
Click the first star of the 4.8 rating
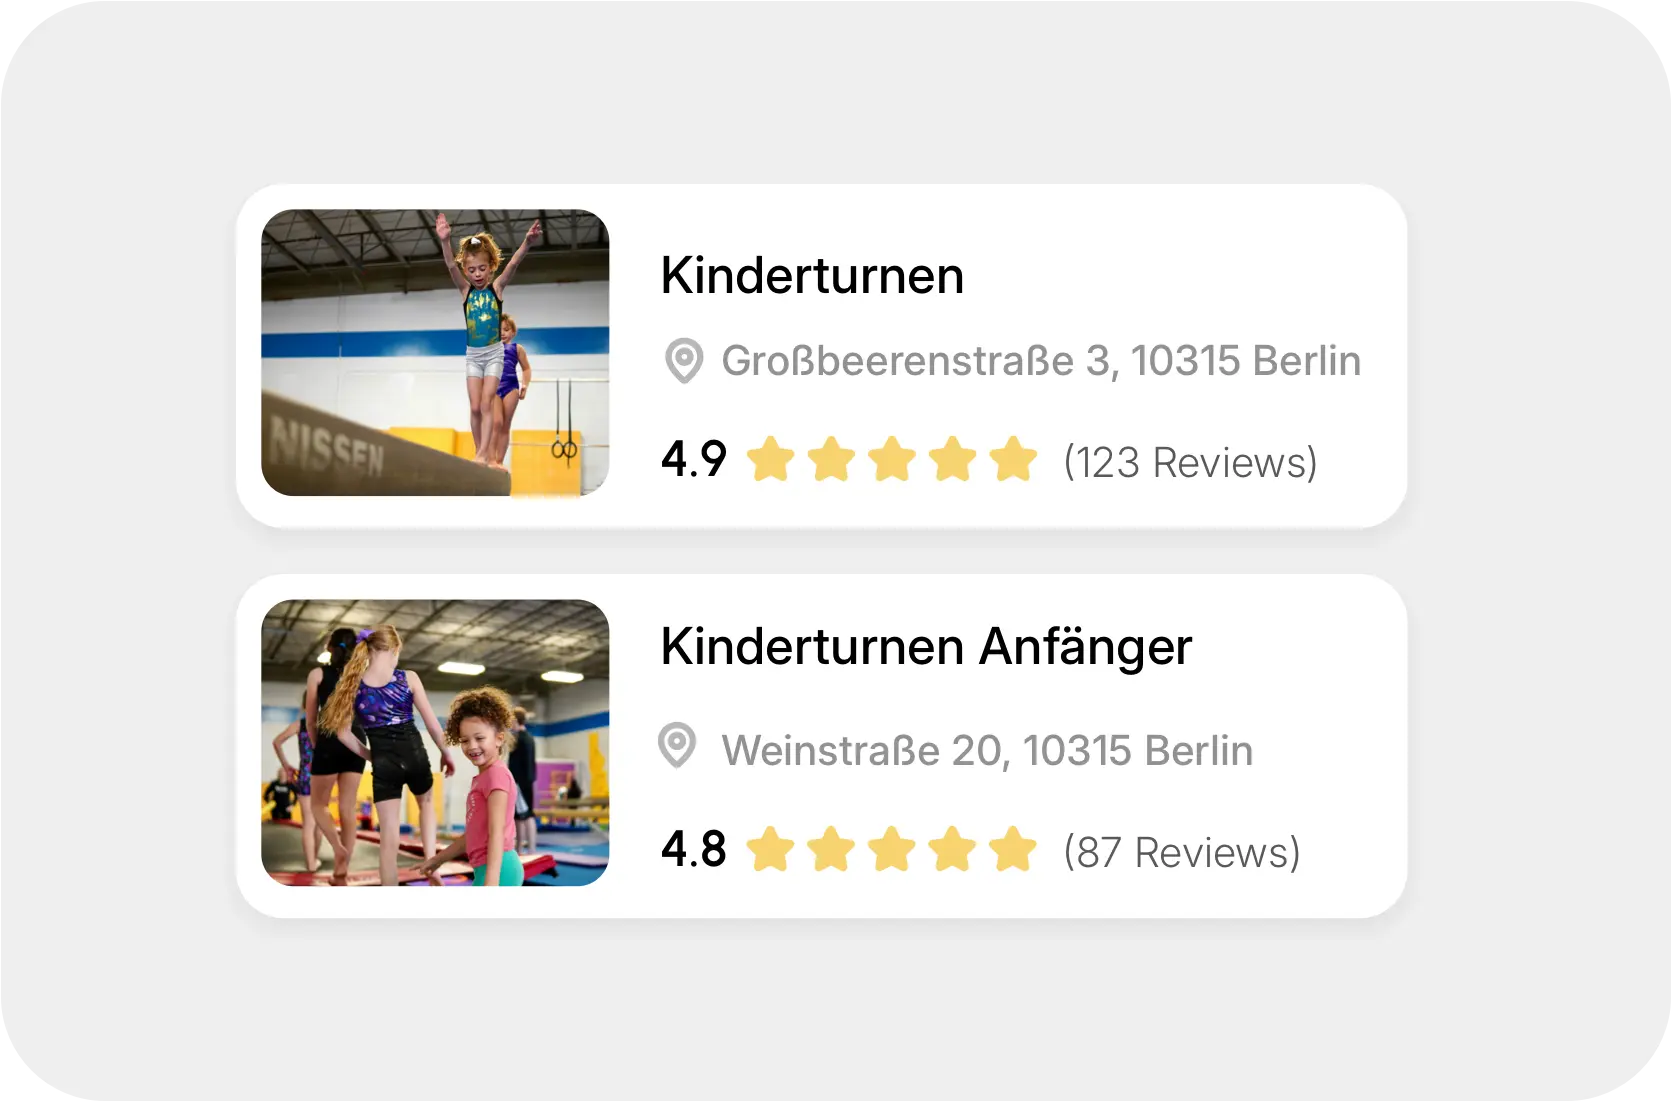pyautogui.click(x=770, y=850)
